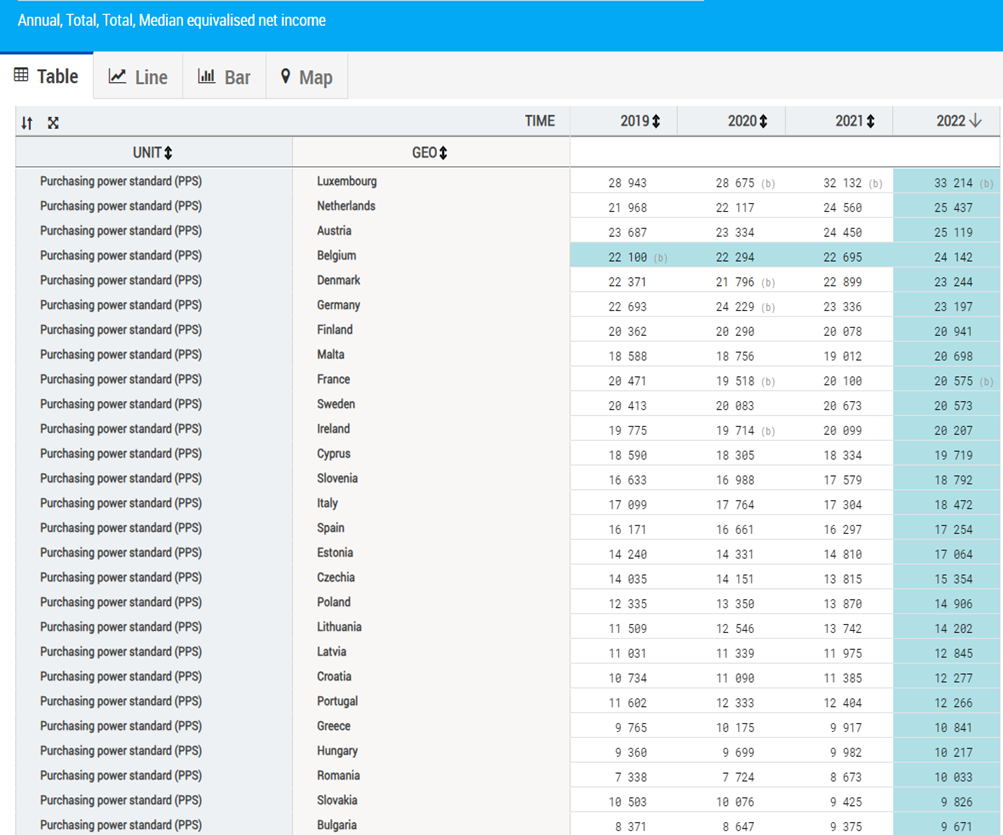Click the break flag on Luxembourg 2022 value
The image size is (1003, 835).
click(x=986, y=184)
